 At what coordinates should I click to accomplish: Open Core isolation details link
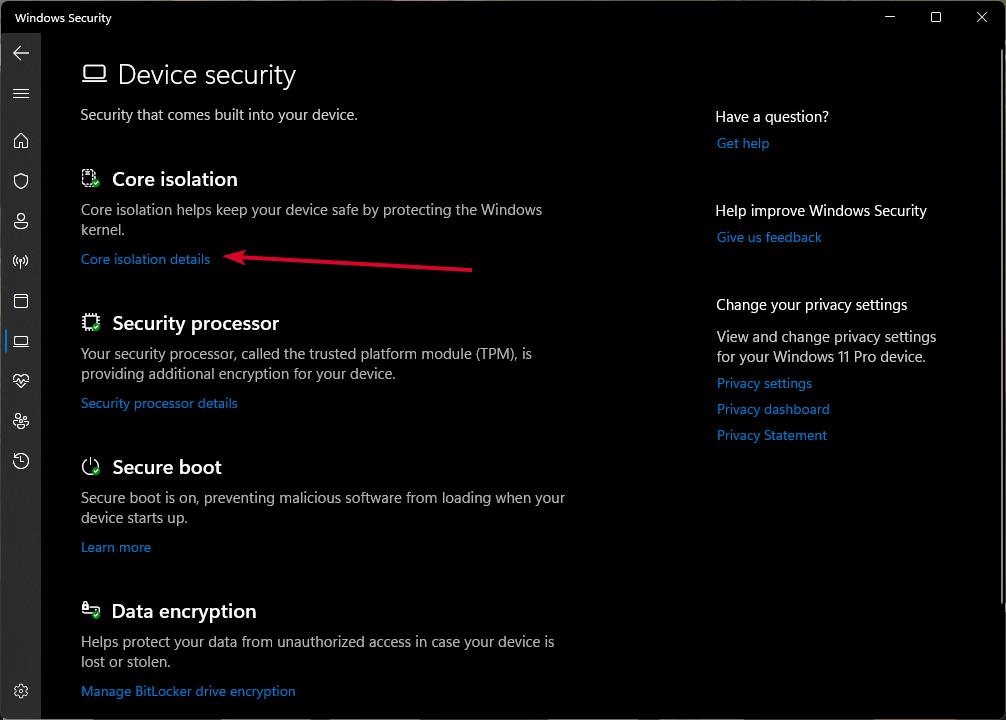pos(146,259)
